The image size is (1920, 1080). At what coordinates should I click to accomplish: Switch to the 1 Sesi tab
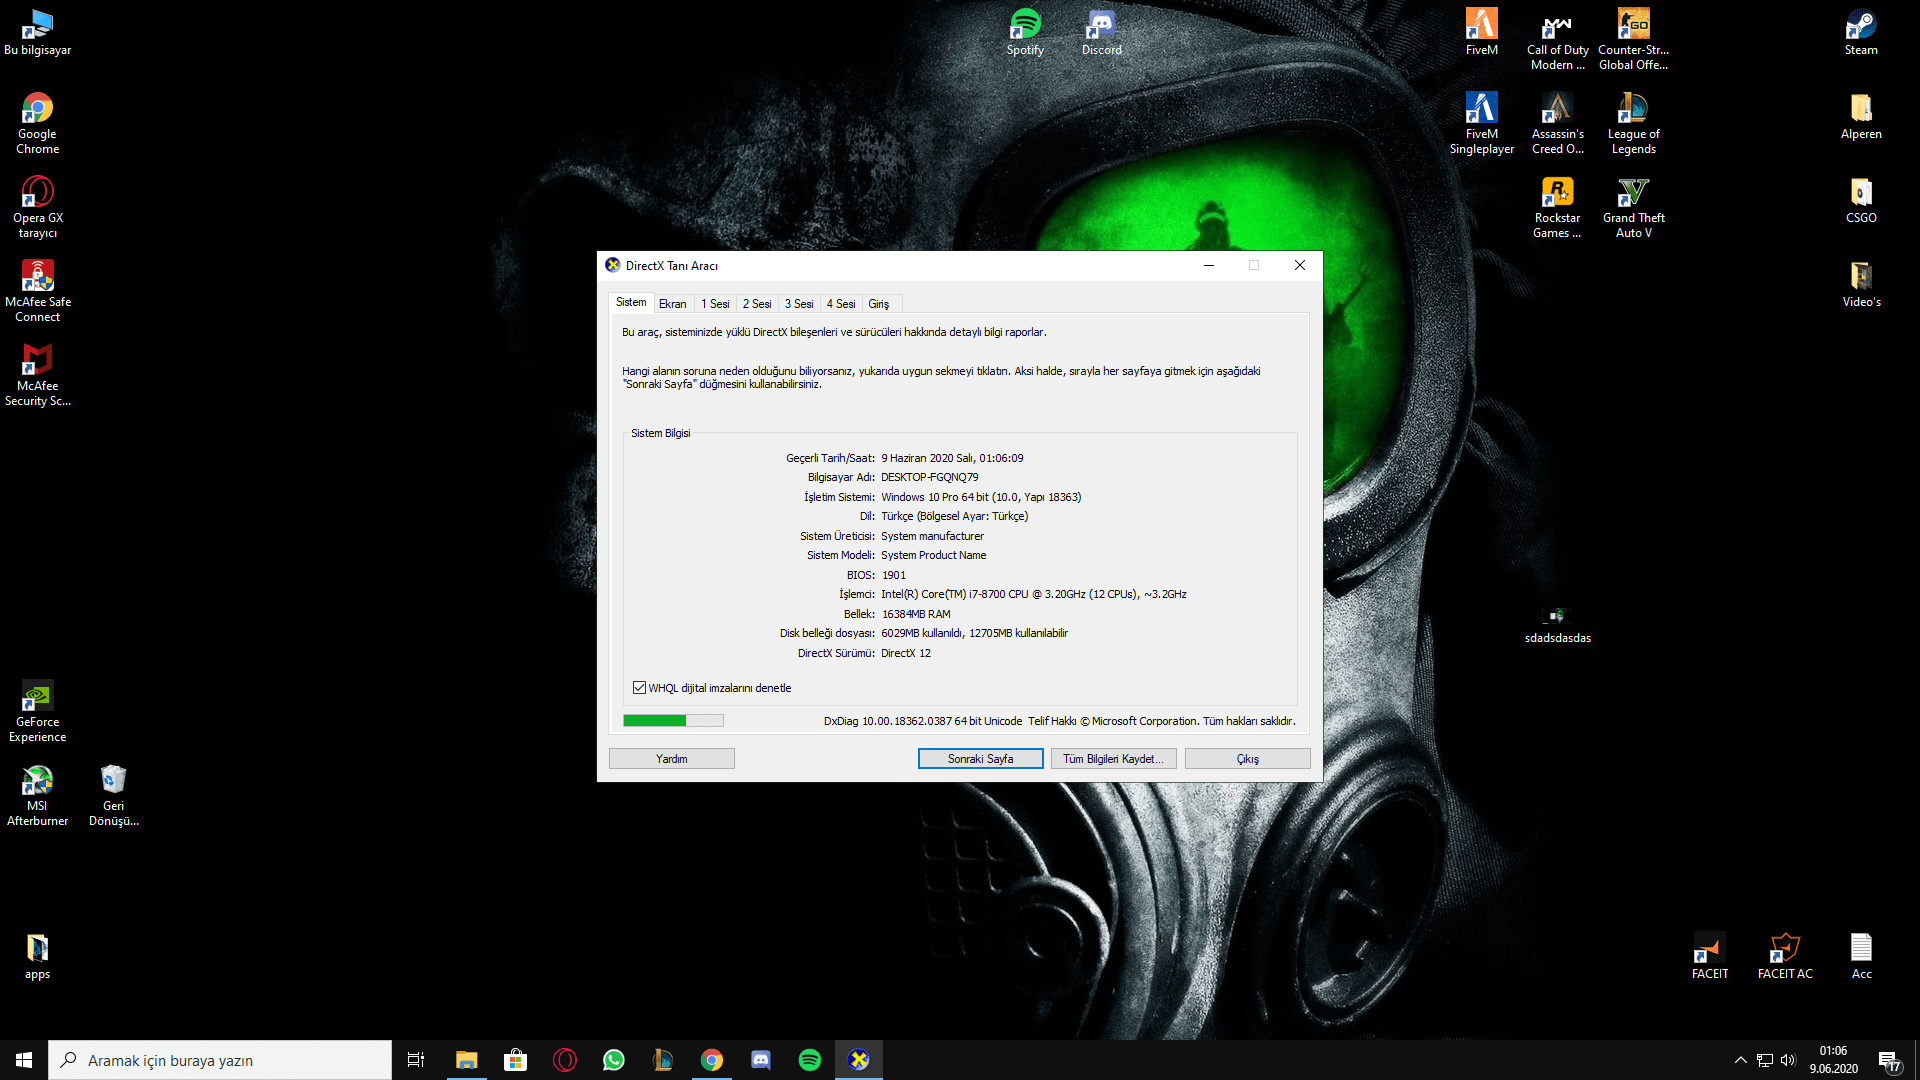pyautogui.click(x=714, y=304)
